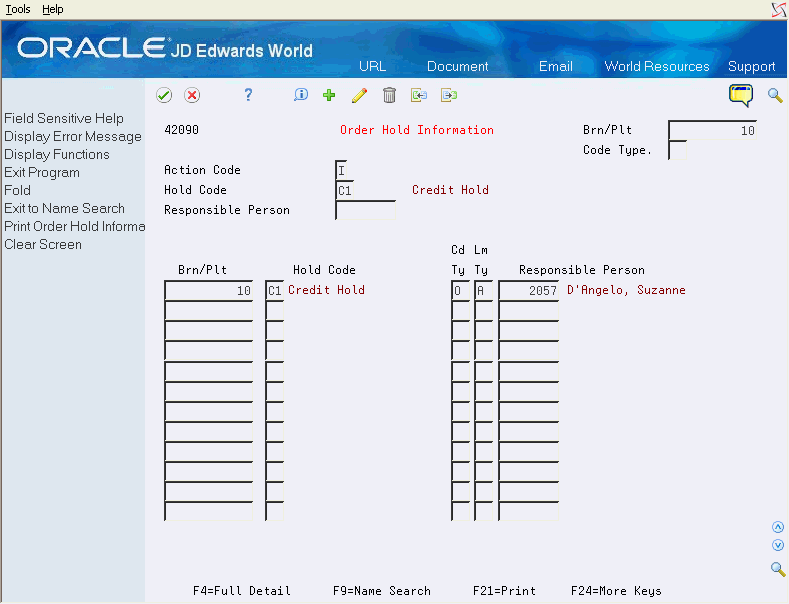
Task: Click D'Angelo, Suzanne name text
Action: tap(626, 290)
